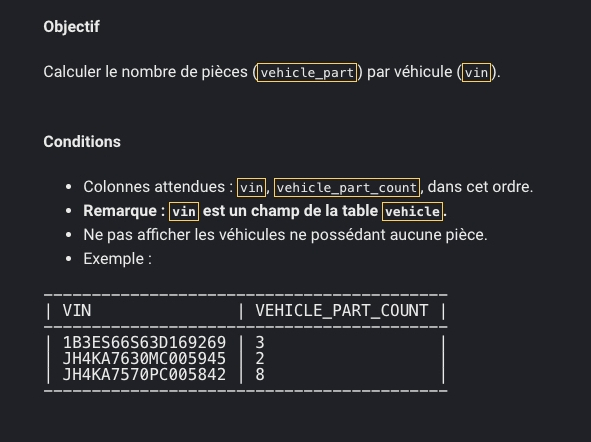The image size is (591, 442).
Task: Click the vehicle_part_count code tag
Action: click(x=347, y=188)
